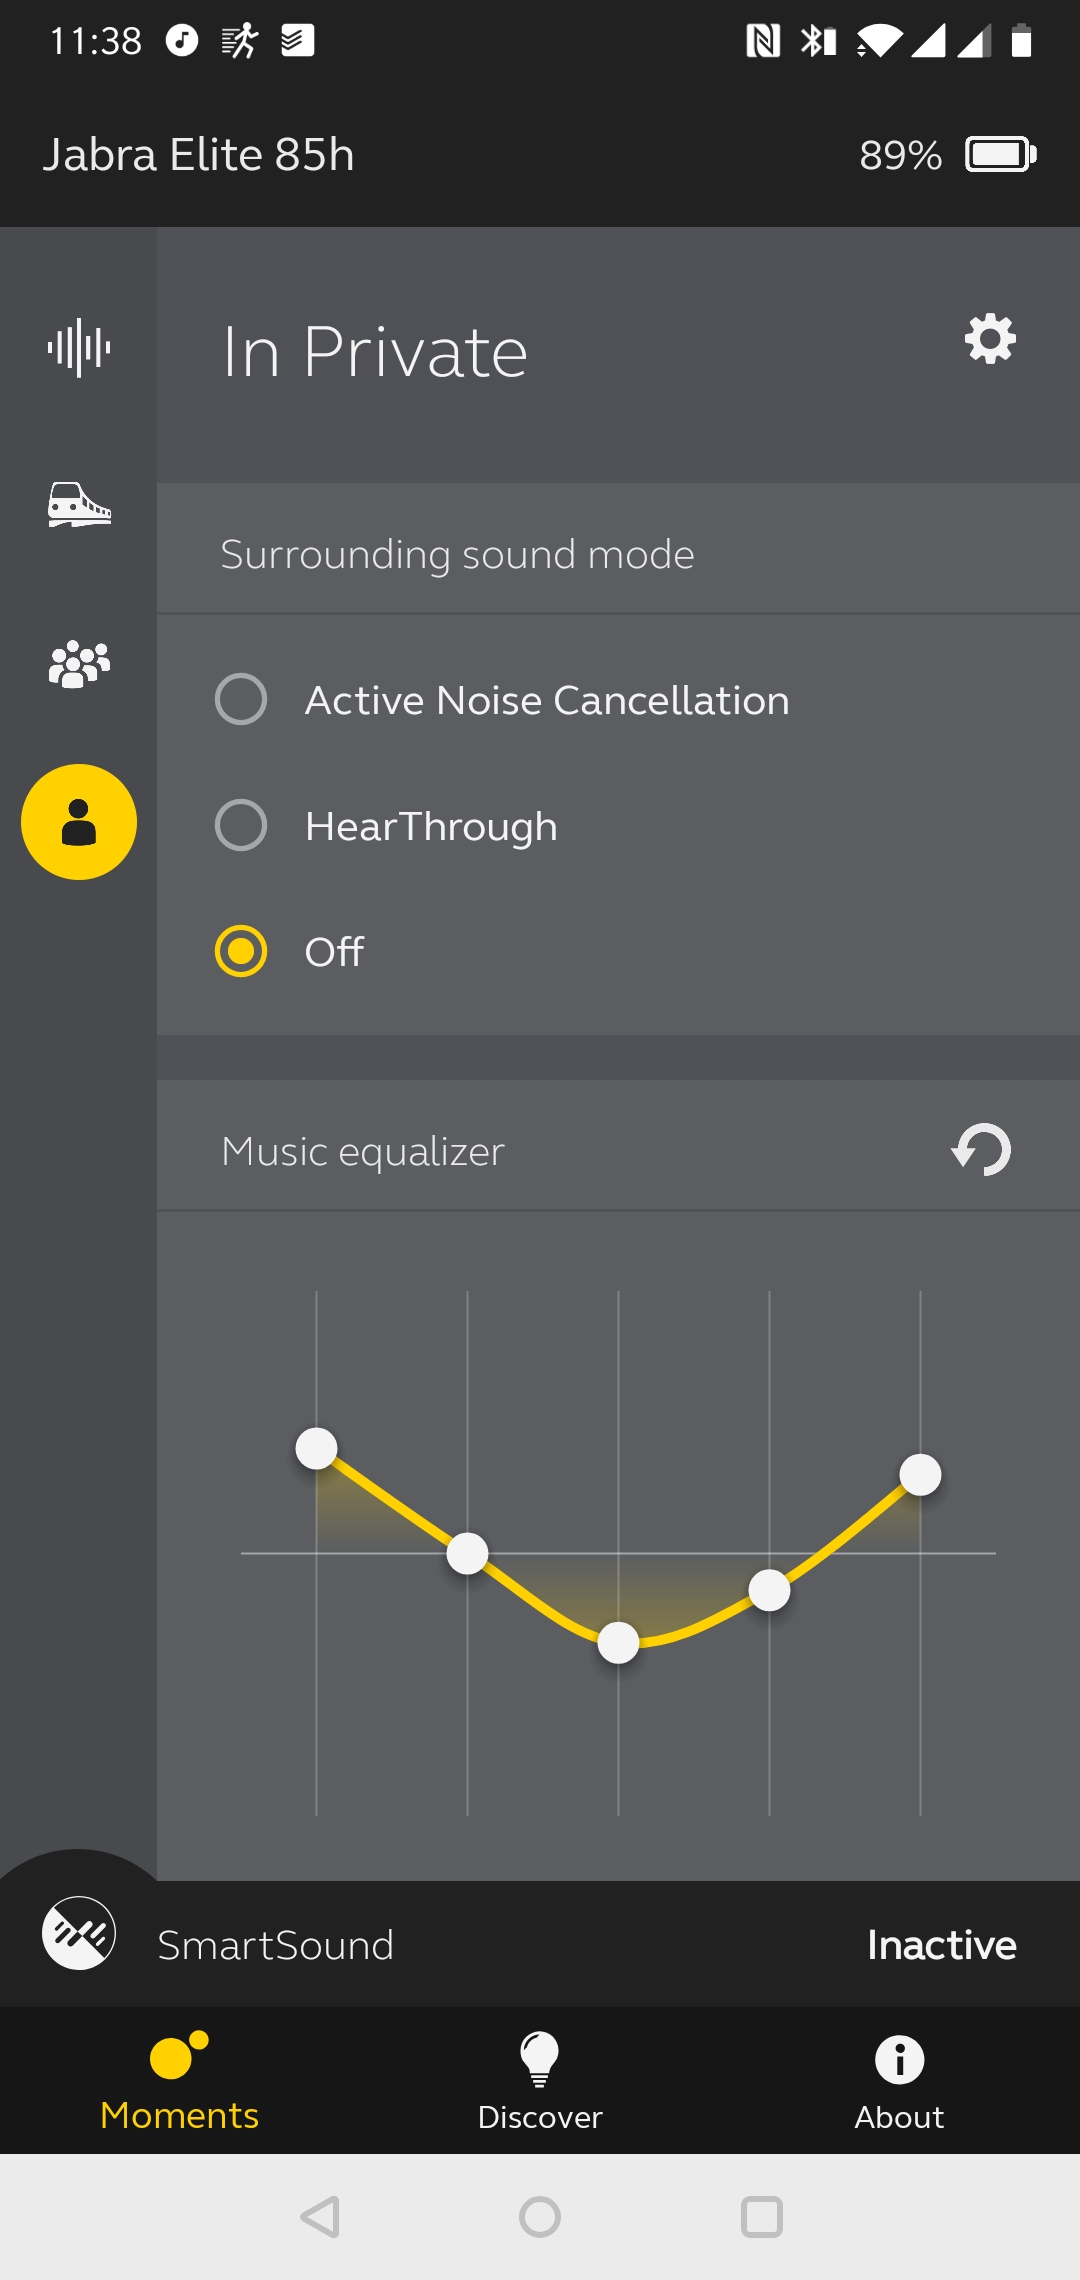Go to the About tab
The width and height of the screenshot is (1080, 2280).
point(899,2081)
